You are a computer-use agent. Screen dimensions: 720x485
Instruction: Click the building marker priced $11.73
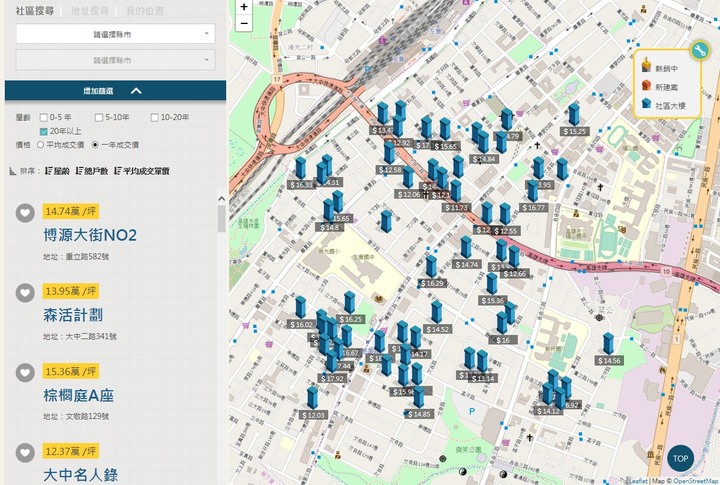456,191
